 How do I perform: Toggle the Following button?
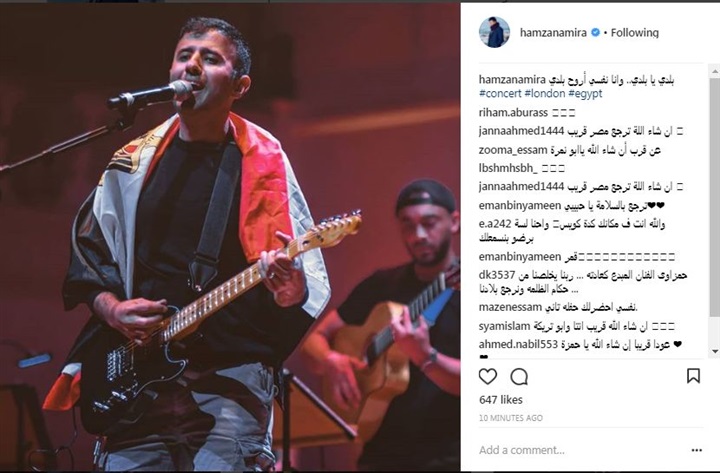[x=635, y=33]
